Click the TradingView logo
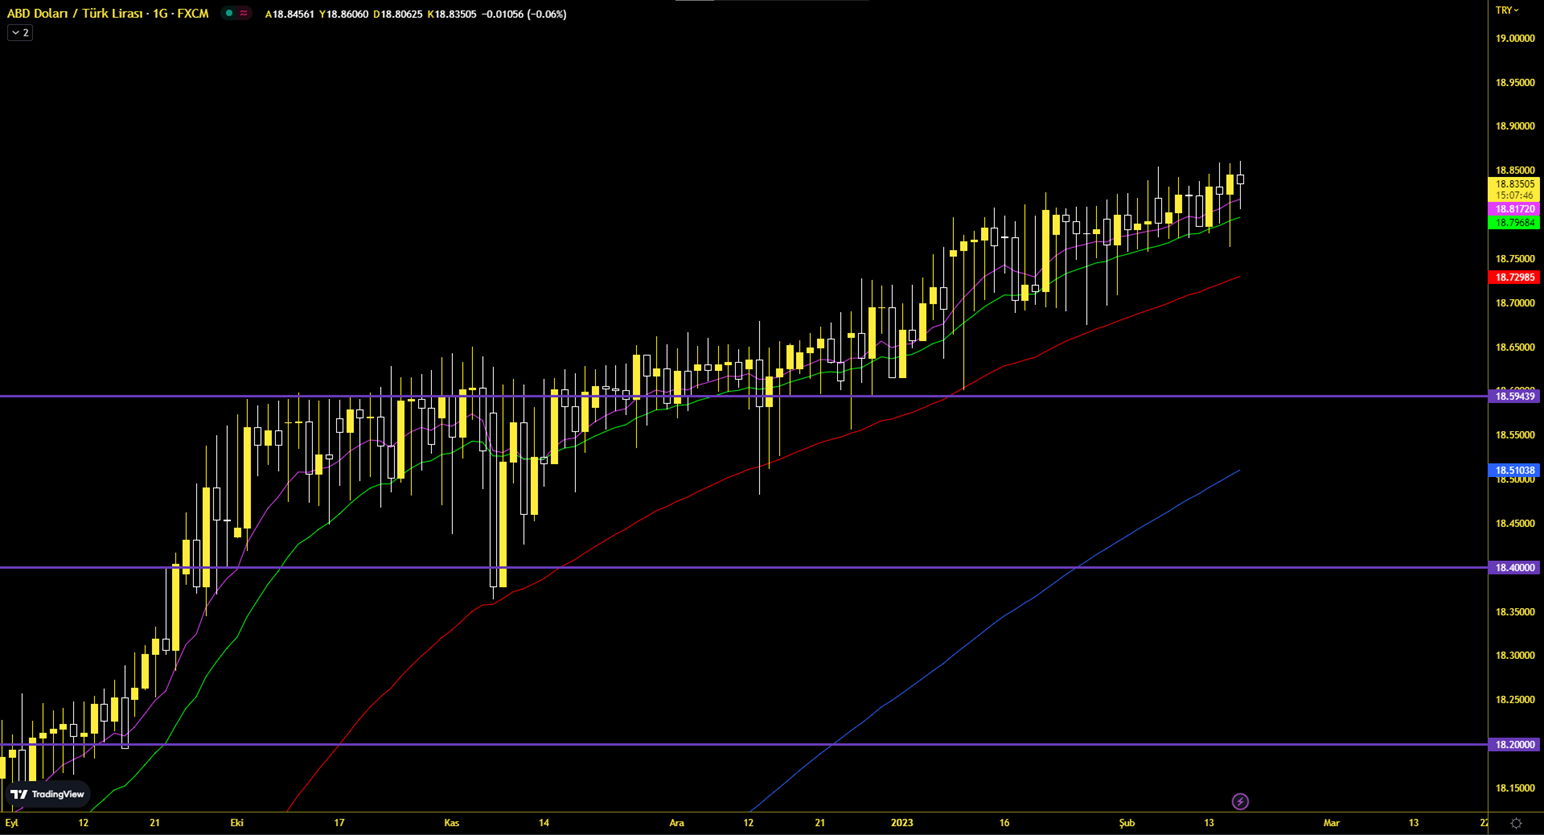This screenshot has height=835, width=1544. click(x=47, y=794)
